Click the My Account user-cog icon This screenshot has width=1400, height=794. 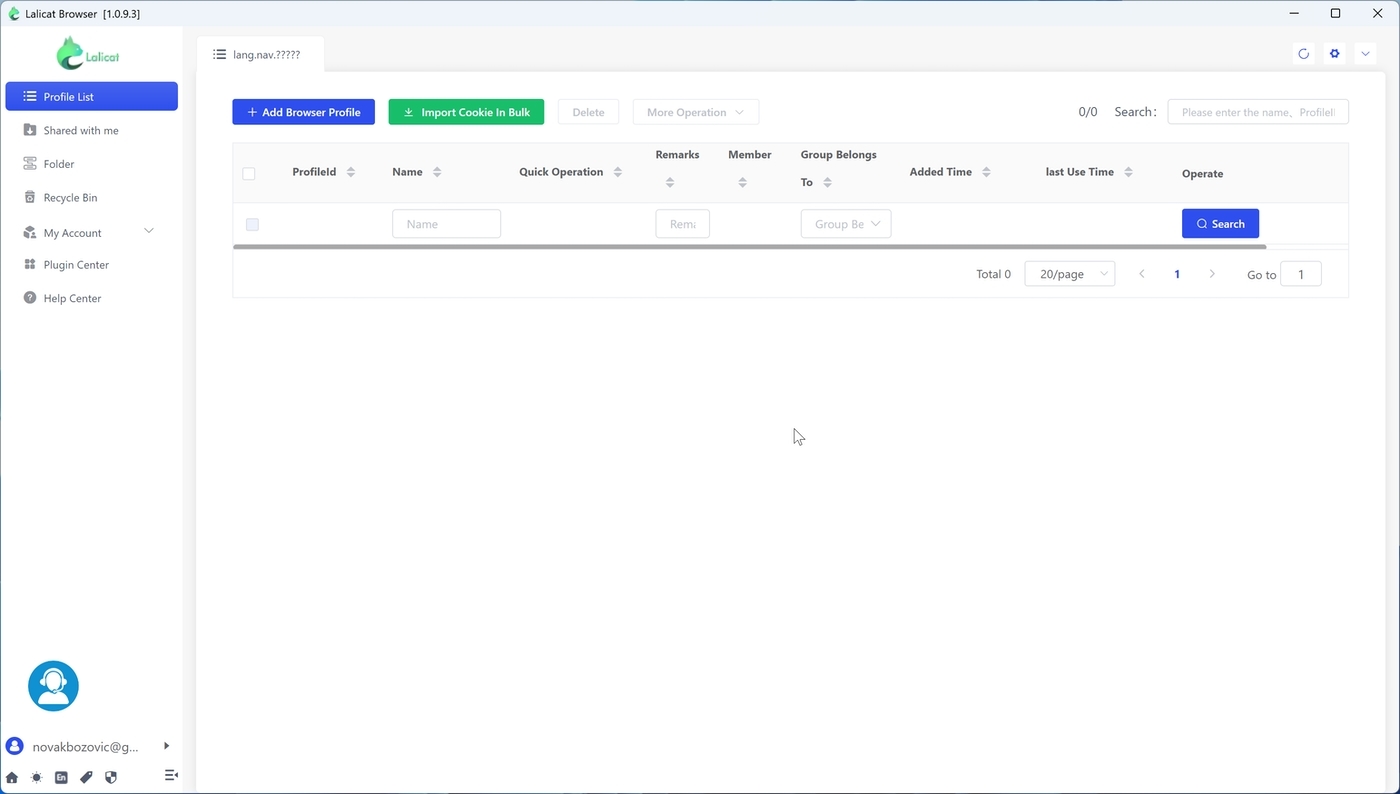(x=30, y=232)
